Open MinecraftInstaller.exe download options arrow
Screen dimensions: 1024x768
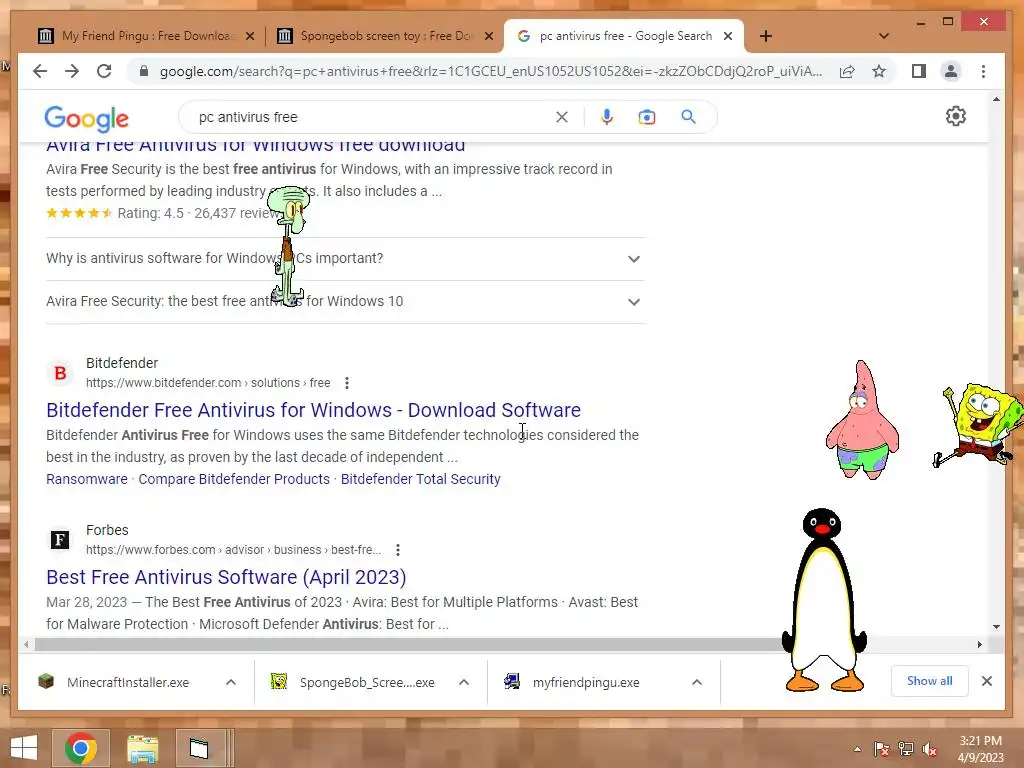pos(231,682)
